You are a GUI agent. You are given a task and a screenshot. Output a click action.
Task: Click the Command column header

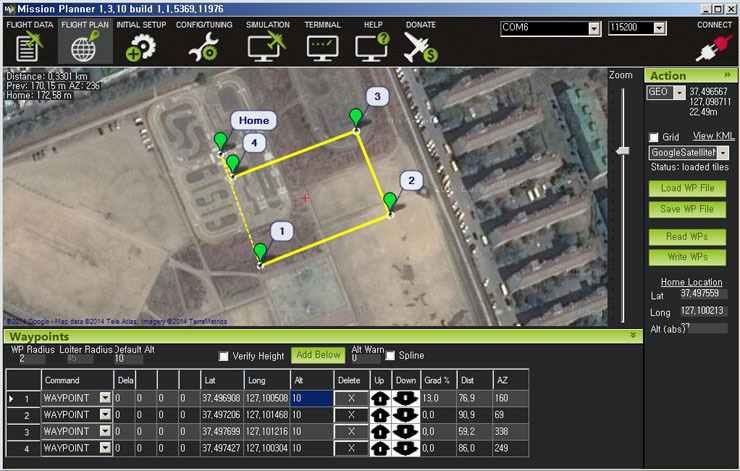coord(77,380)
